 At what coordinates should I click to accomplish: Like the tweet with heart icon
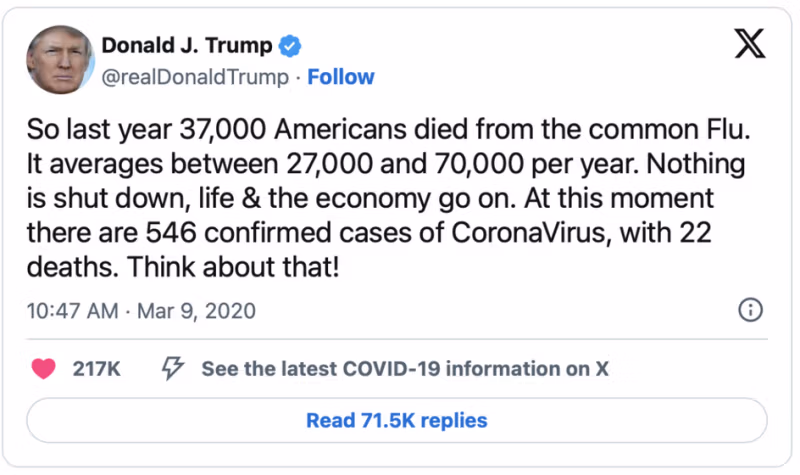point(44,369)
